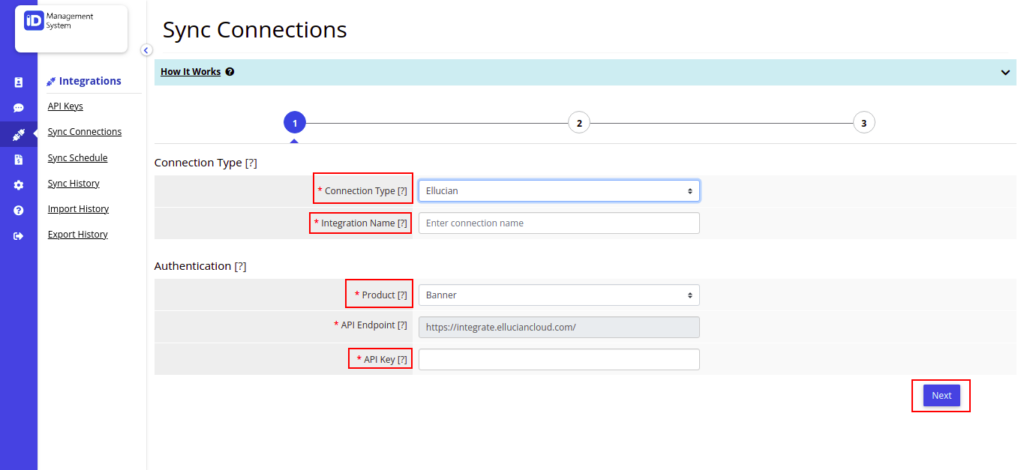Open the messages chat bubble icon
This screenshot has height=470, width=1024.
(18, 108)
